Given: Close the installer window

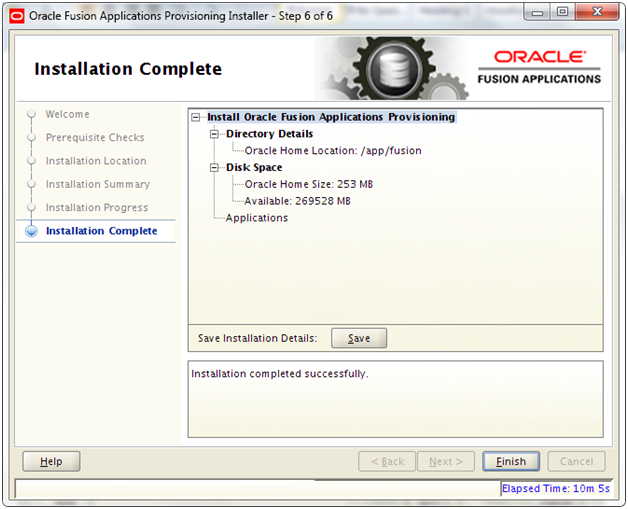Looking at the screenshot, I should (x=597, y=12).
